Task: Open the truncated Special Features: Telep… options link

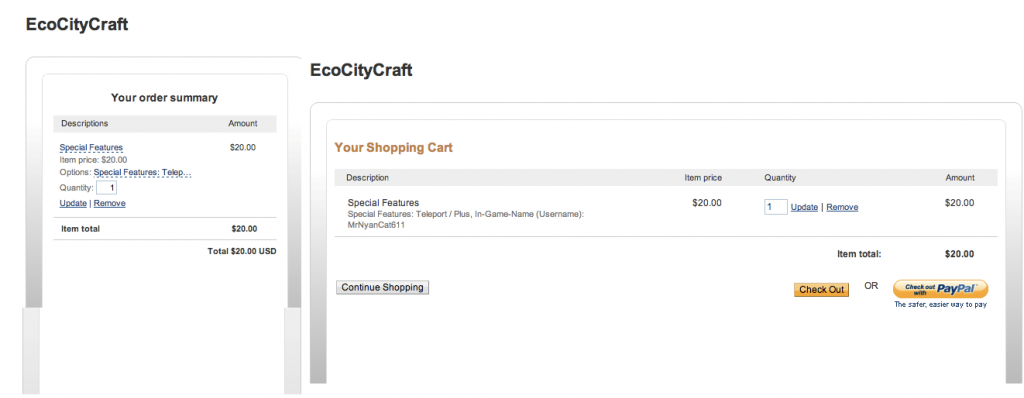Action: tap(142, 173)
